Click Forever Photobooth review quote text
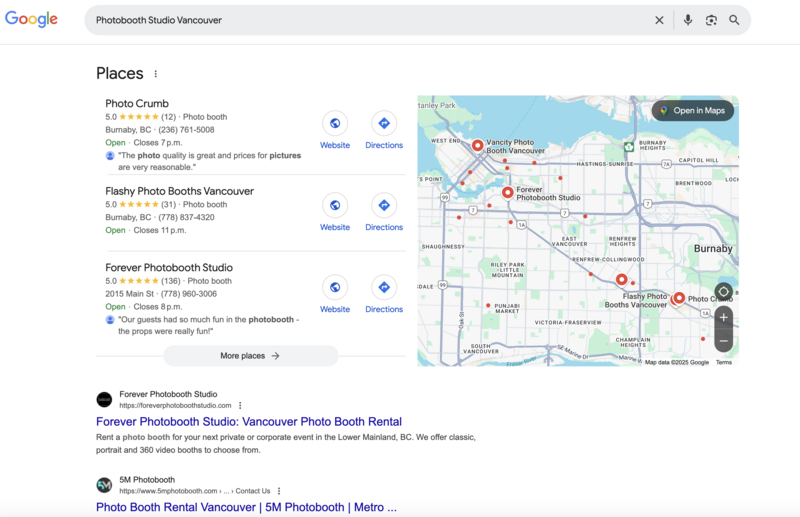The height and width of the screenshot is (517, 800). click(x=208, y=325)
